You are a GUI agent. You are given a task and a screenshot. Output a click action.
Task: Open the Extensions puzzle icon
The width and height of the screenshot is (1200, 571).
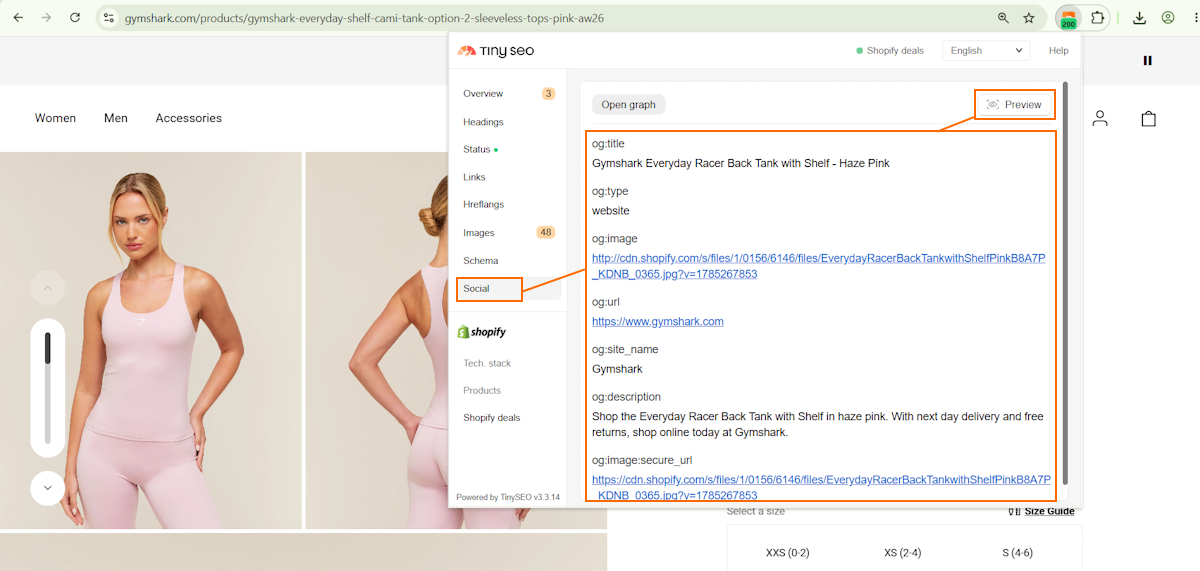1098,18
